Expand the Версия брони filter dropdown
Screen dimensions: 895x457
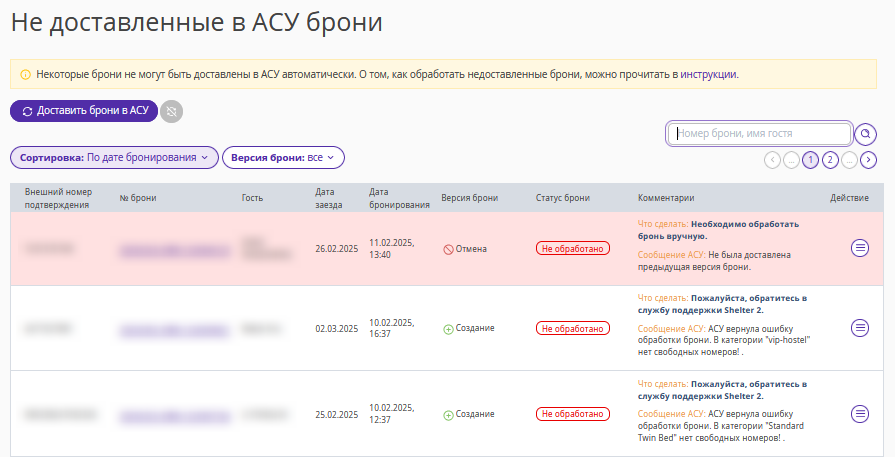pos(283,157)
